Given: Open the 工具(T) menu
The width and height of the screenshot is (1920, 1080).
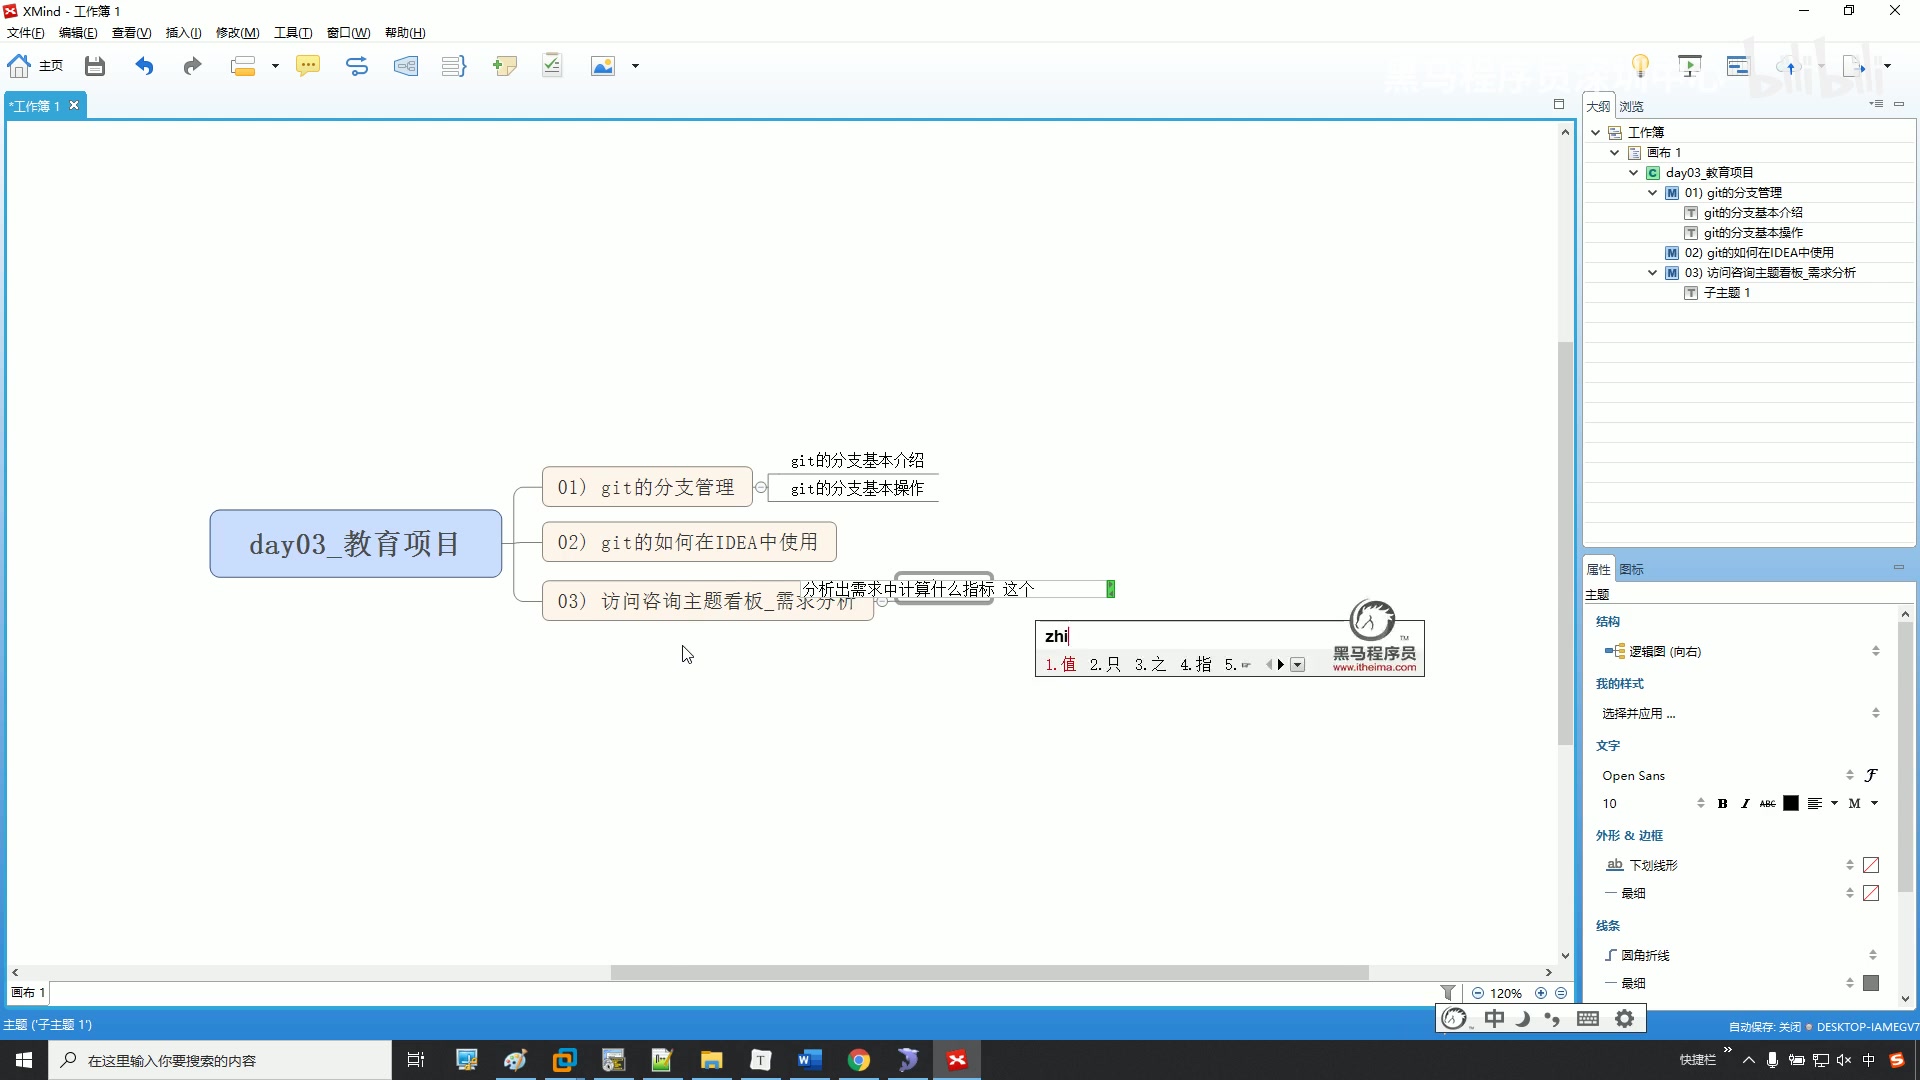Looking at the screenshot, I should click(292, 32).
